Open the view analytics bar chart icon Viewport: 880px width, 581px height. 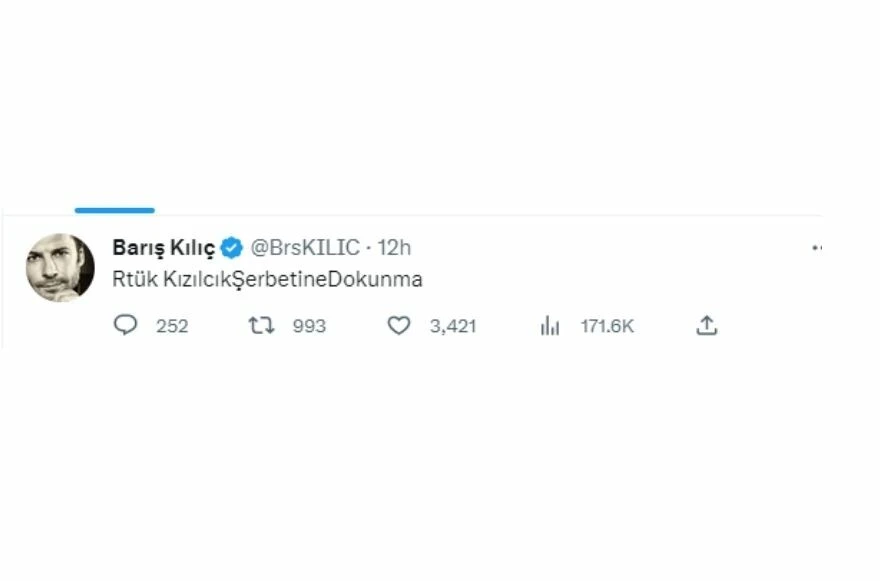[550, 326]
